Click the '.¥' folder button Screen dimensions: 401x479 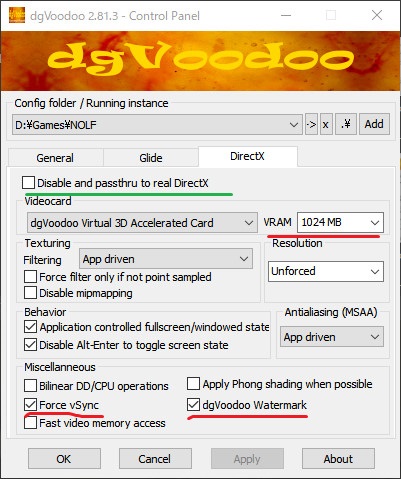click(346, 124)
